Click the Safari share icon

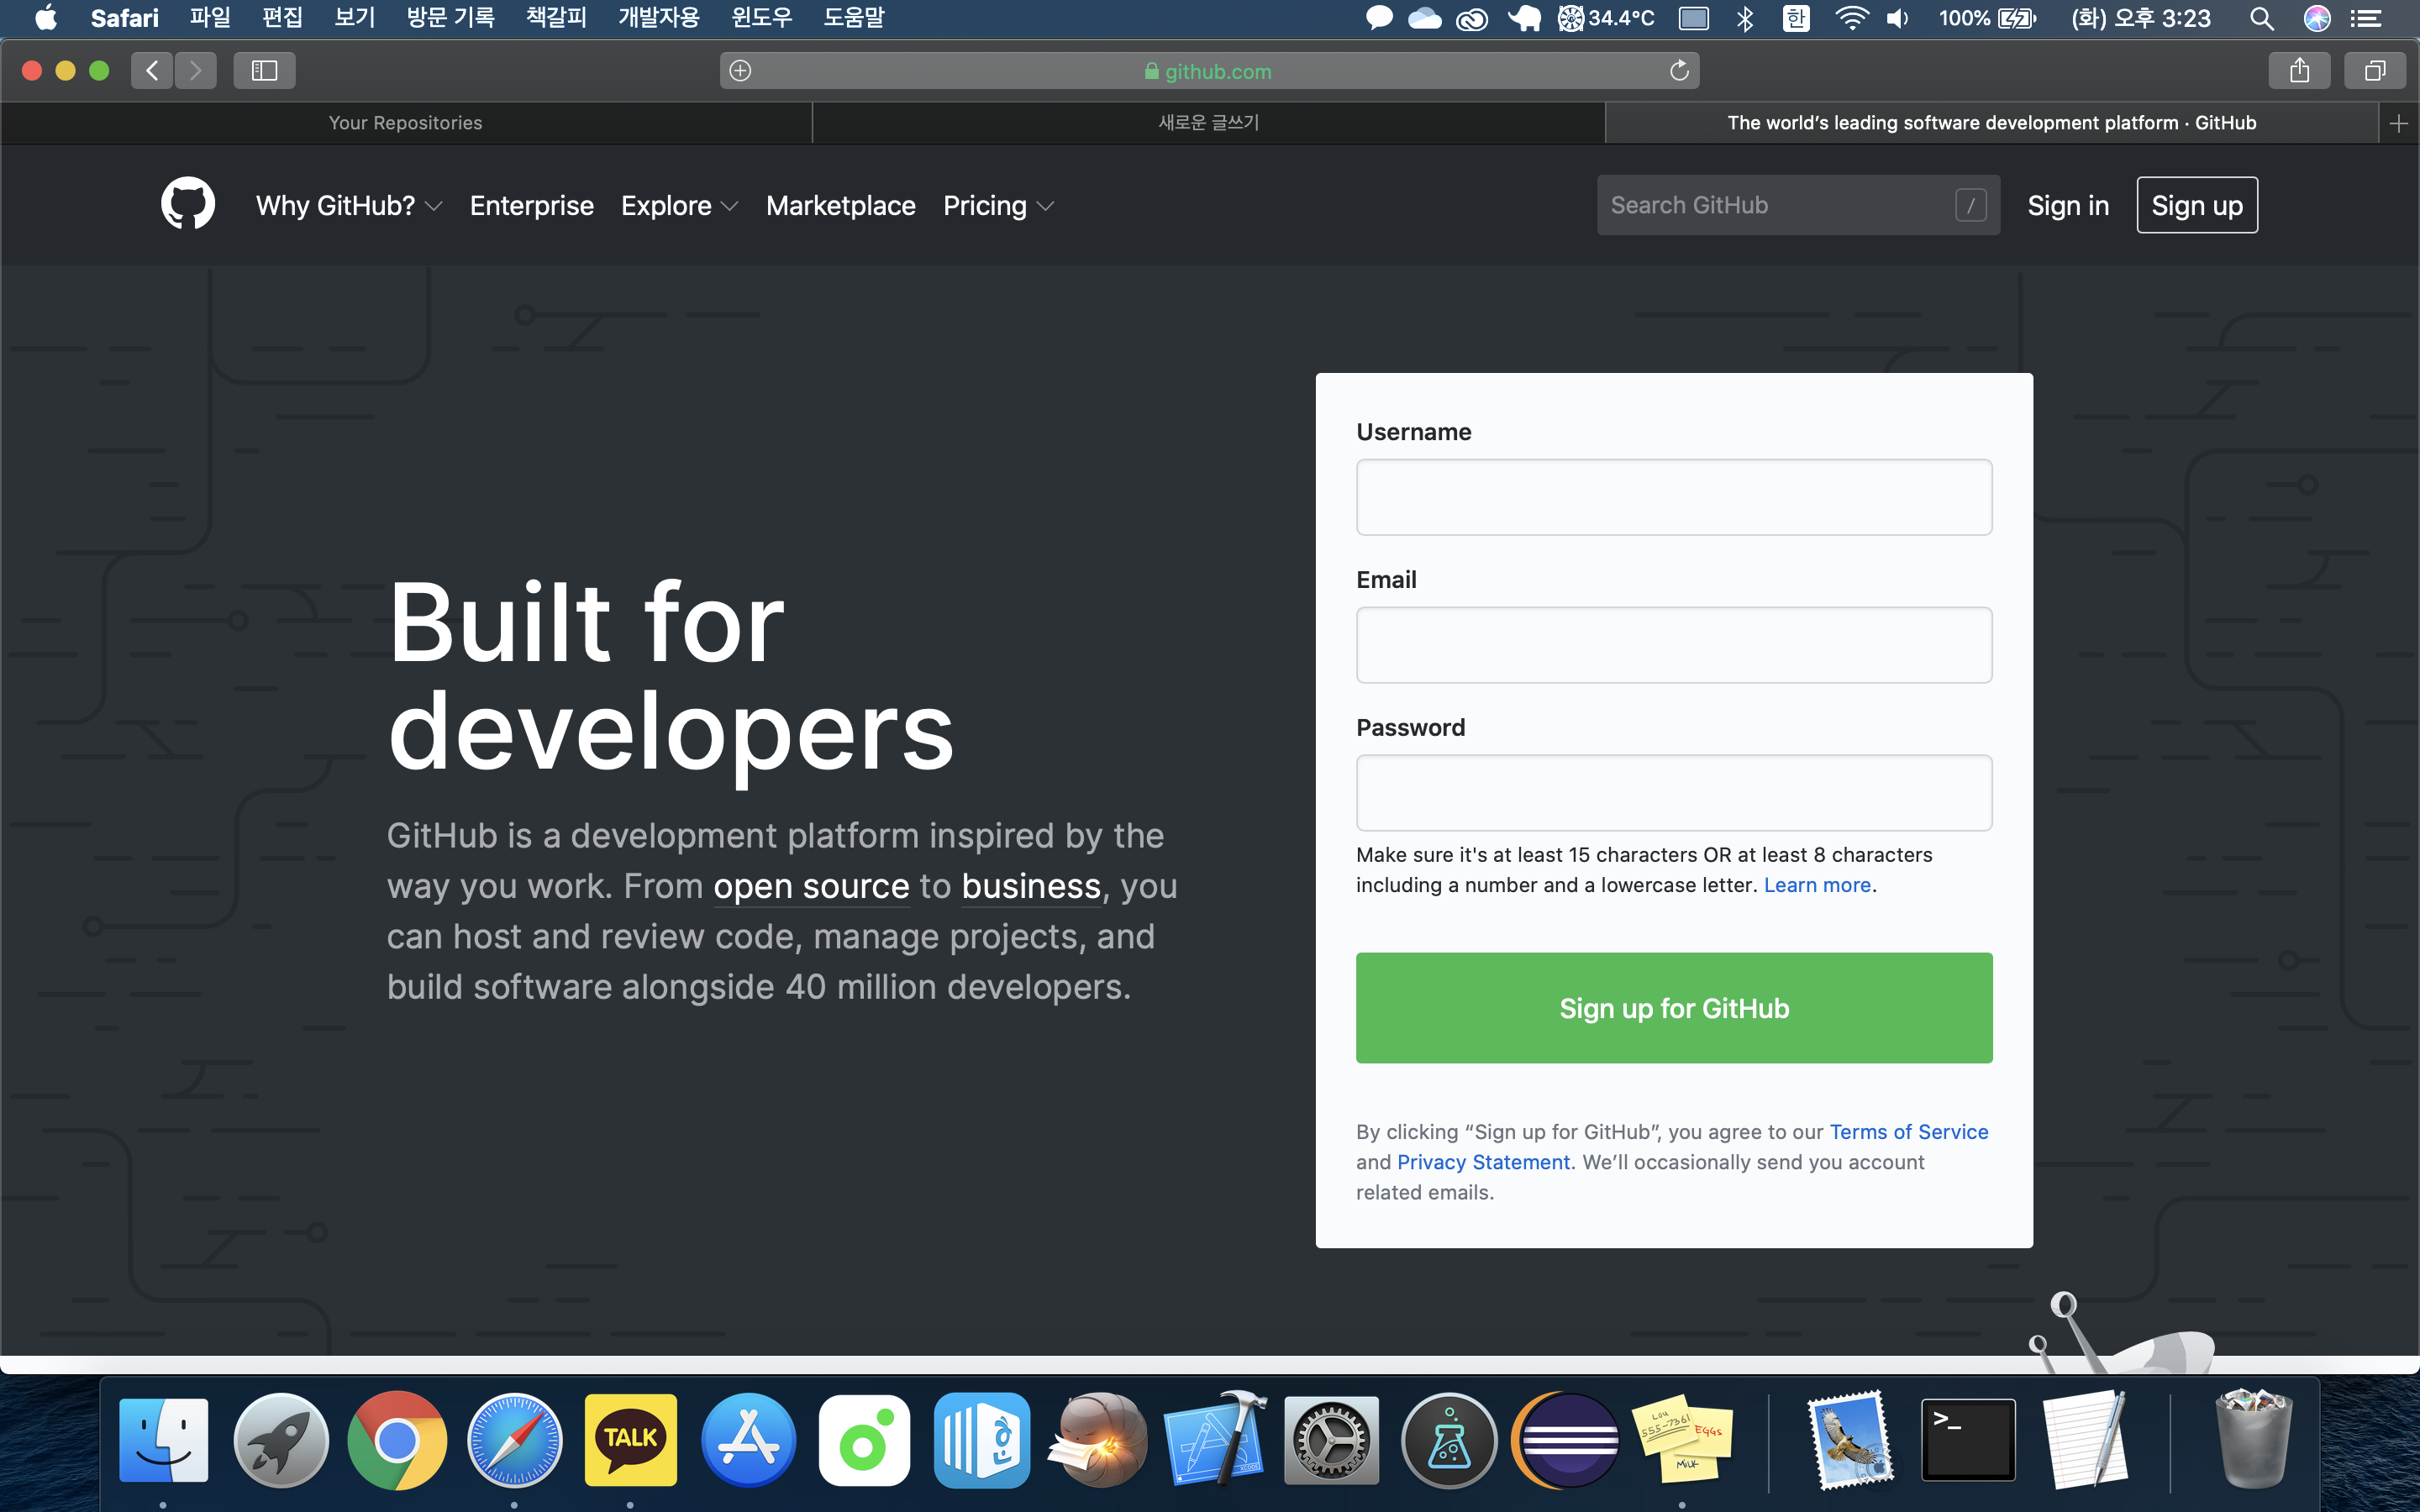pos(2299,71)
